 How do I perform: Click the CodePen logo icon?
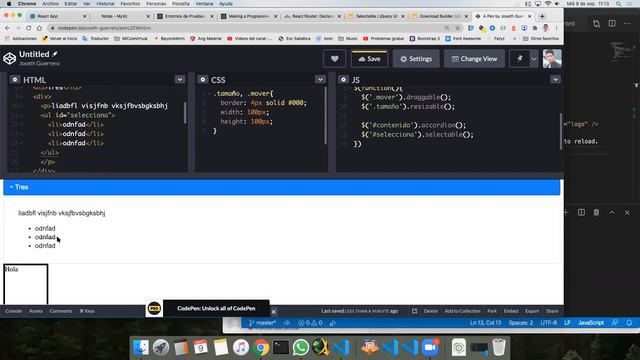(x=9, y=58)
